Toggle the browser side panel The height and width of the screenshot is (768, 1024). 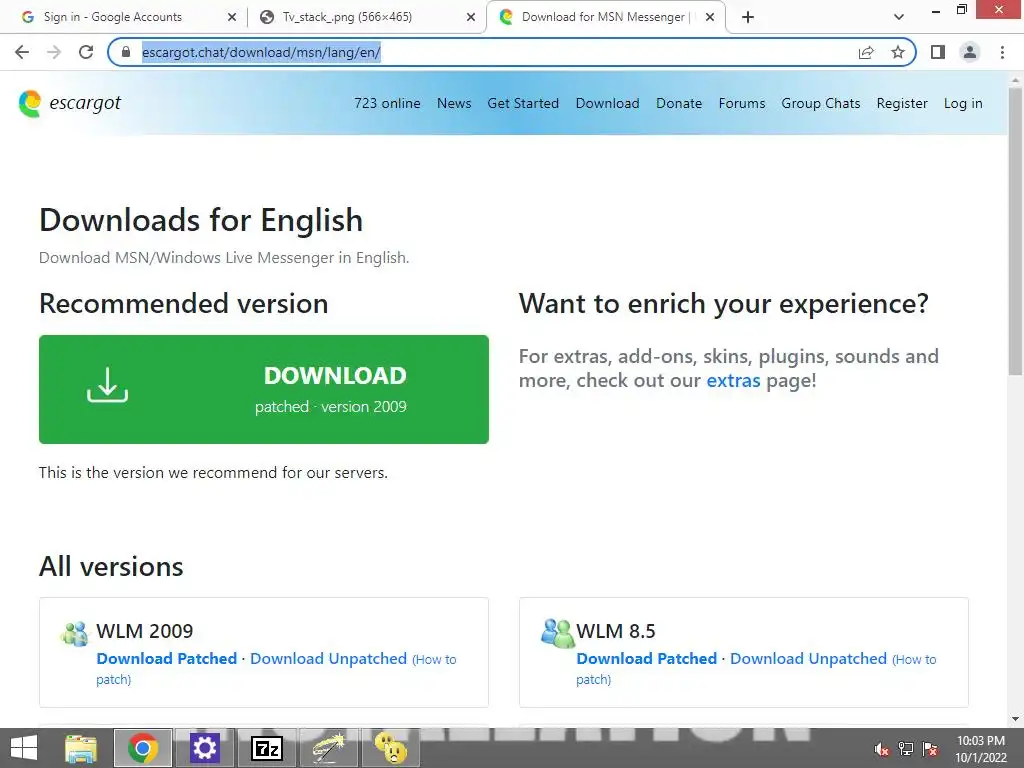pyautogui.click(x=938, y=52)
